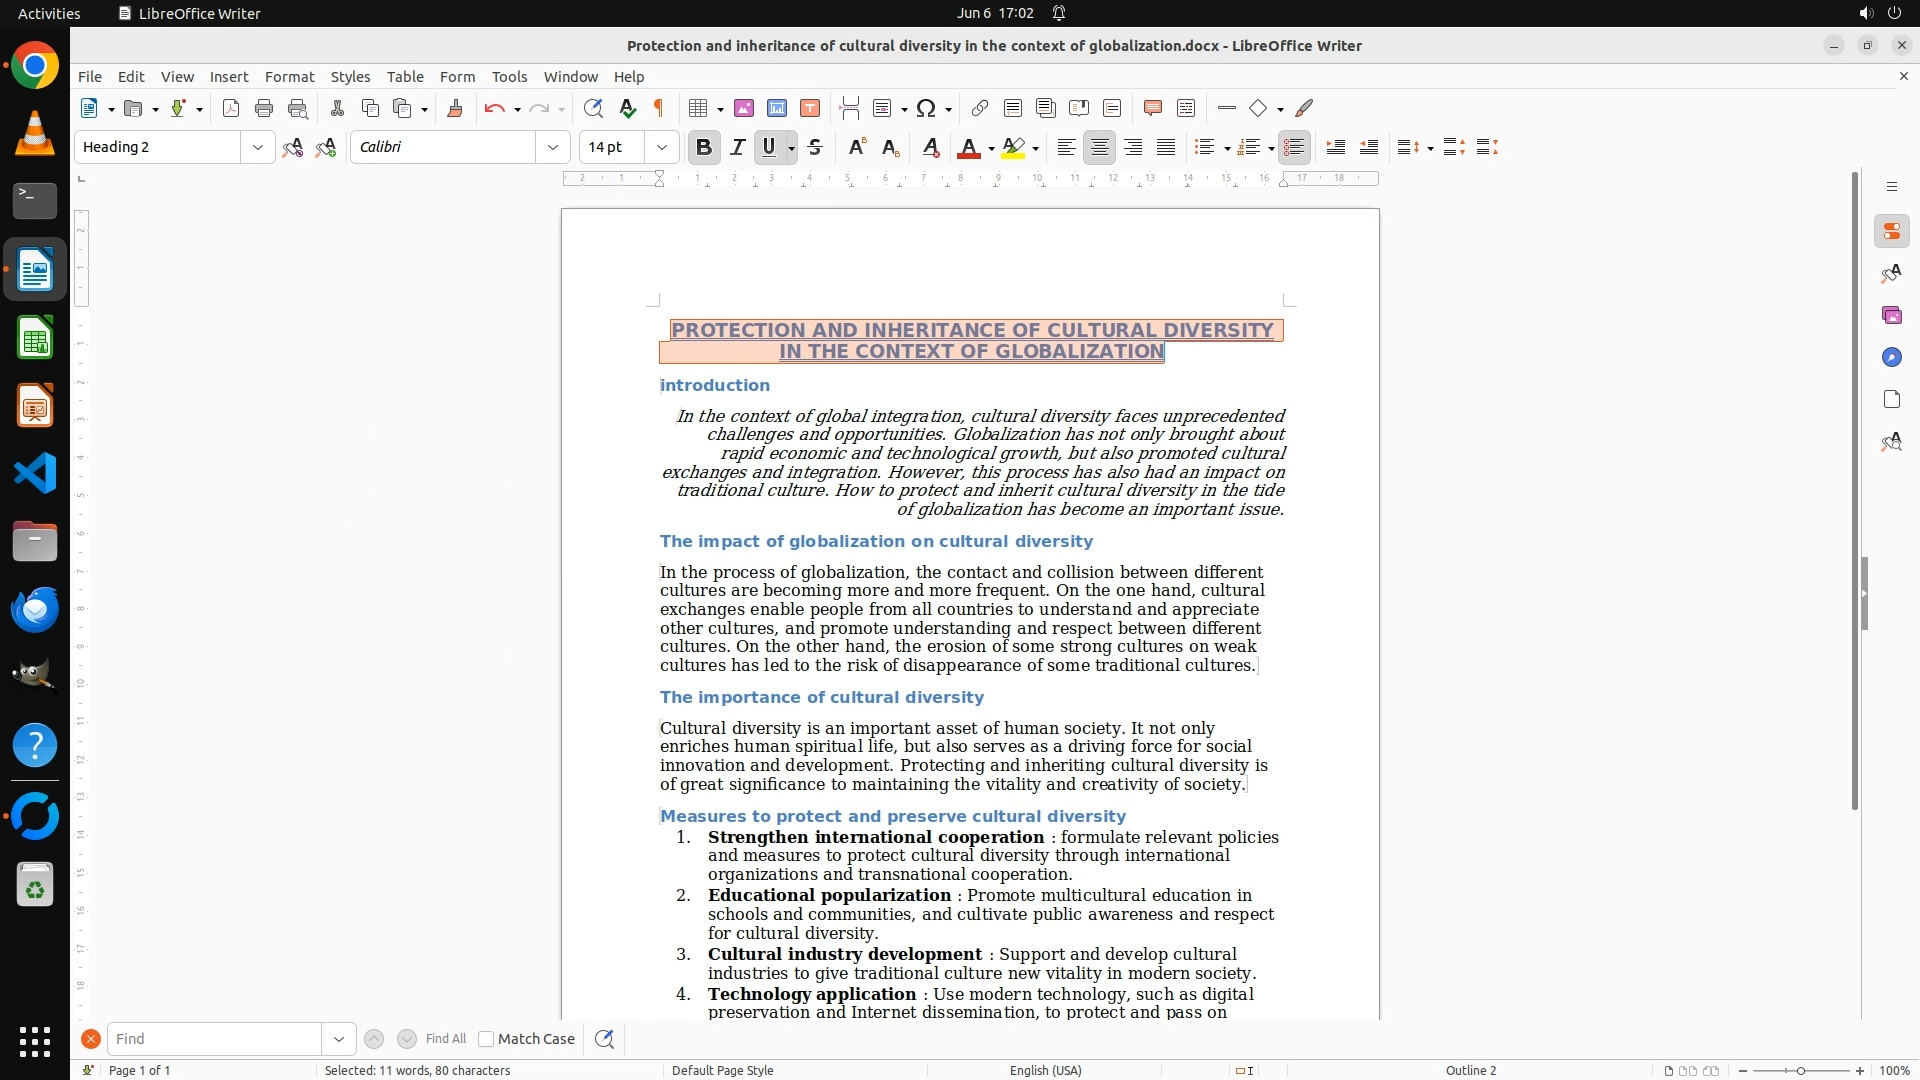Toggle Italic formatting

coord(737,147)
